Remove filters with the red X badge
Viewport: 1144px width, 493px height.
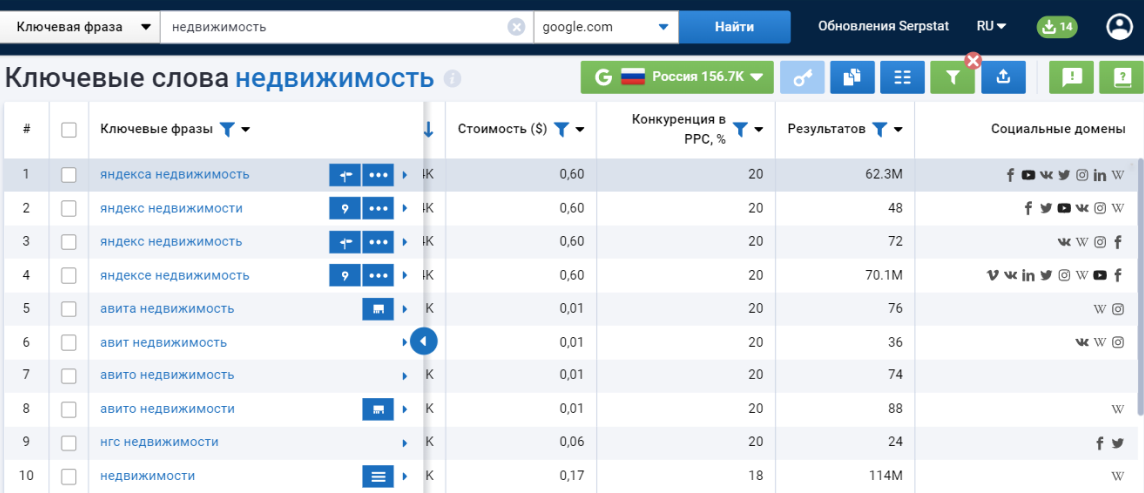click(973, 61)
